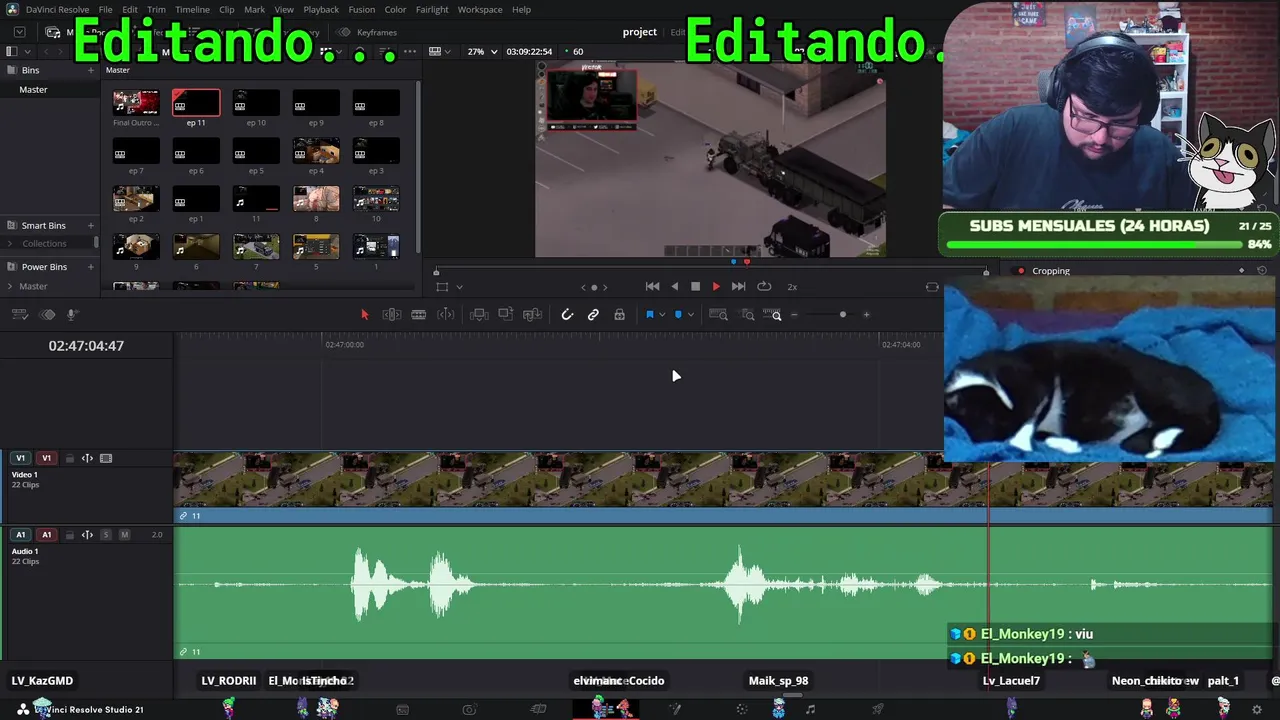Activate Trim Edit Mode tool

[x=392, y=315]
